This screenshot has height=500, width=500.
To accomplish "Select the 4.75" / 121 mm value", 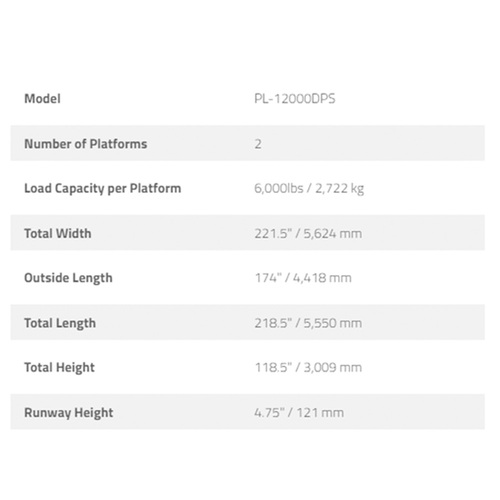I will coord(299,413).
